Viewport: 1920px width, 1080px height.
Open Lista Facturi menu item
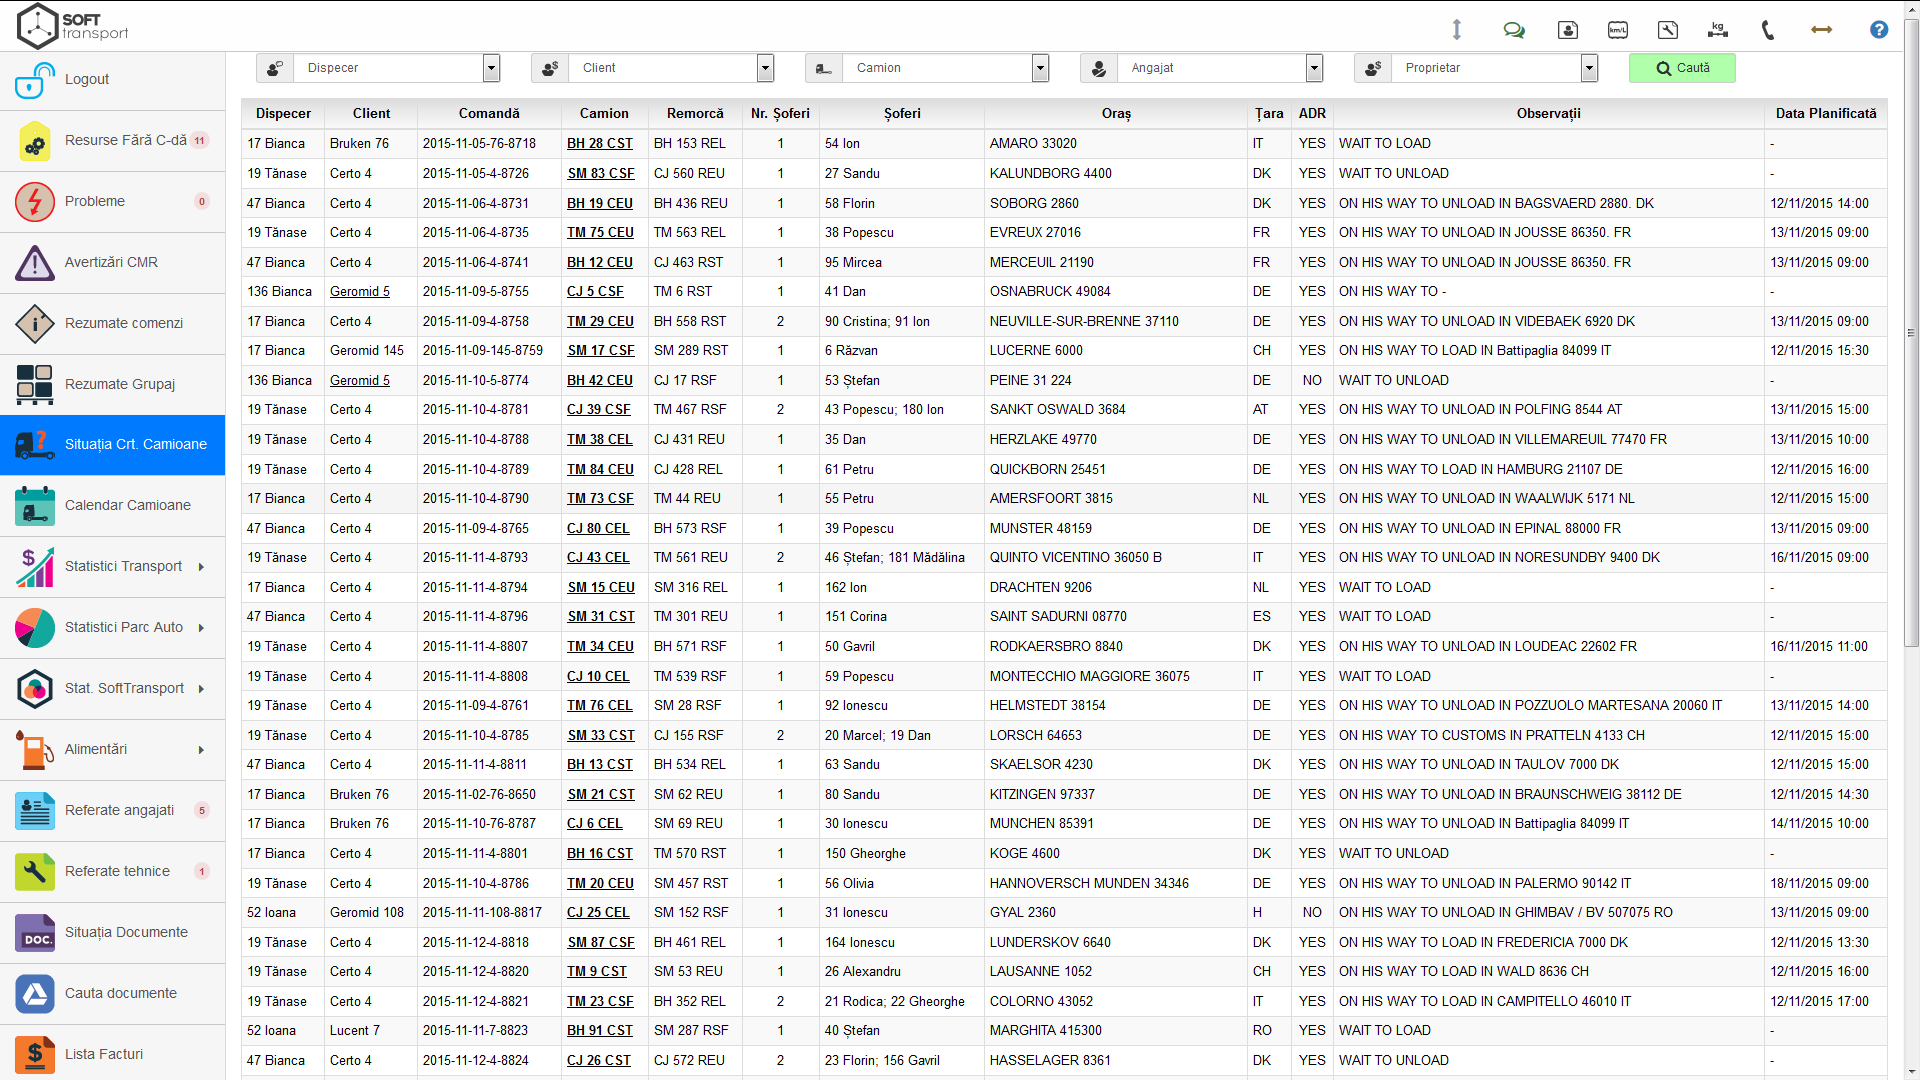coord(112,1055)
